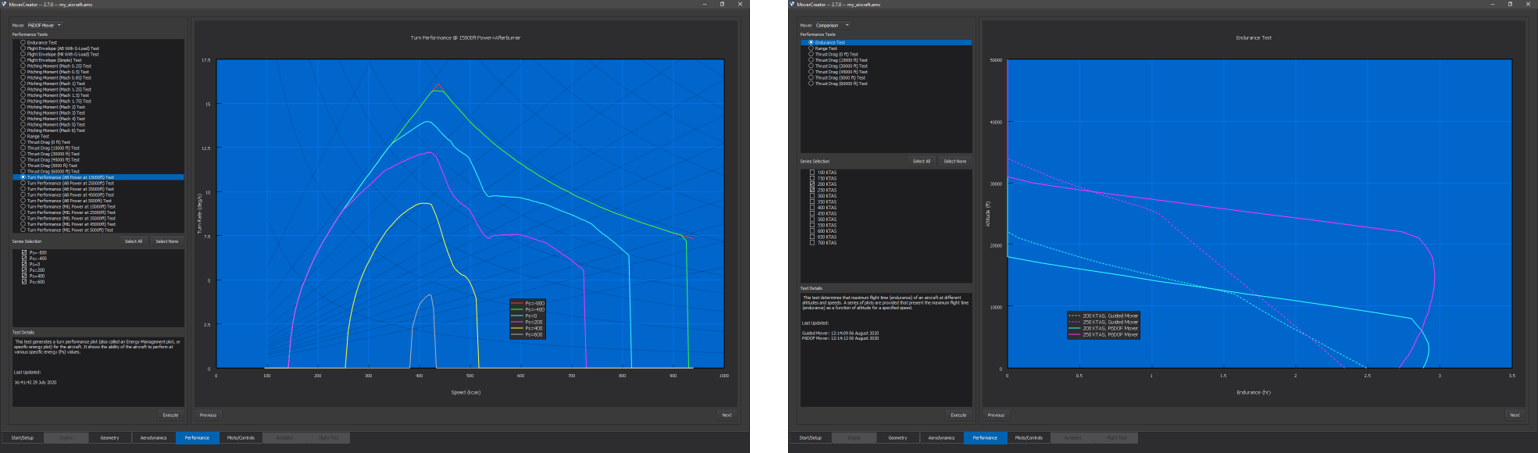Click Previous button in Comparison window
Viewport: 1538px width, 453px height.
click(x=995, y=414)
